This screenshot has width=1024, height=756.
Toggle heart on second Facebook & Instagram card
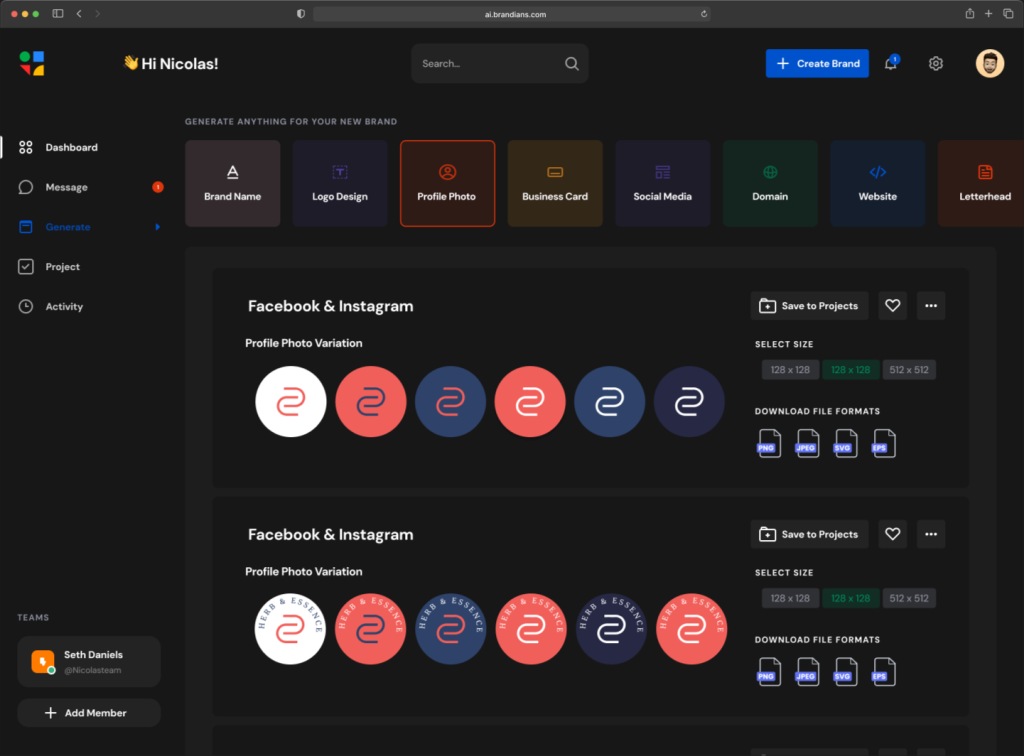click(893, 534)
